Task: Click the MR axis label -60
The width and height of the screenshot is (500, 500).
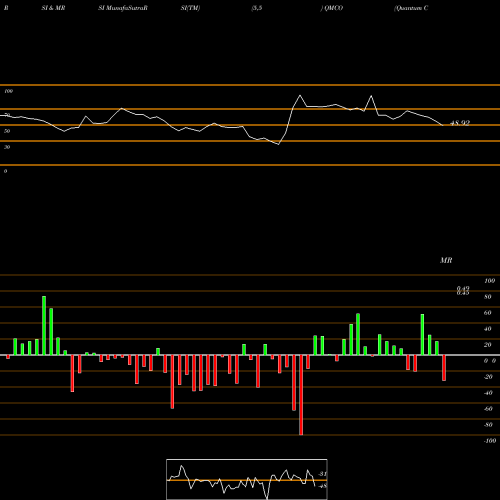Action: (488, 409)
